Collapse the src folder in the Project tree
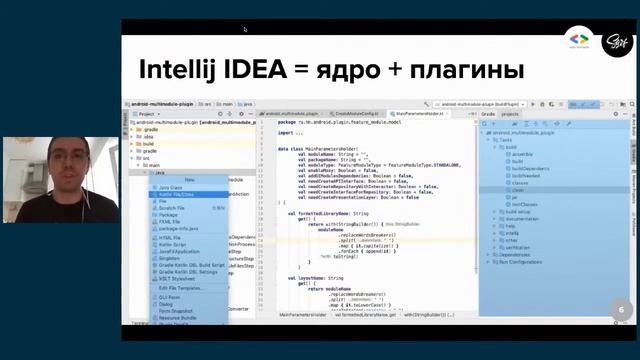Image resolution: width=640 pixels, height=360 pixels. [x=132, y=158]
